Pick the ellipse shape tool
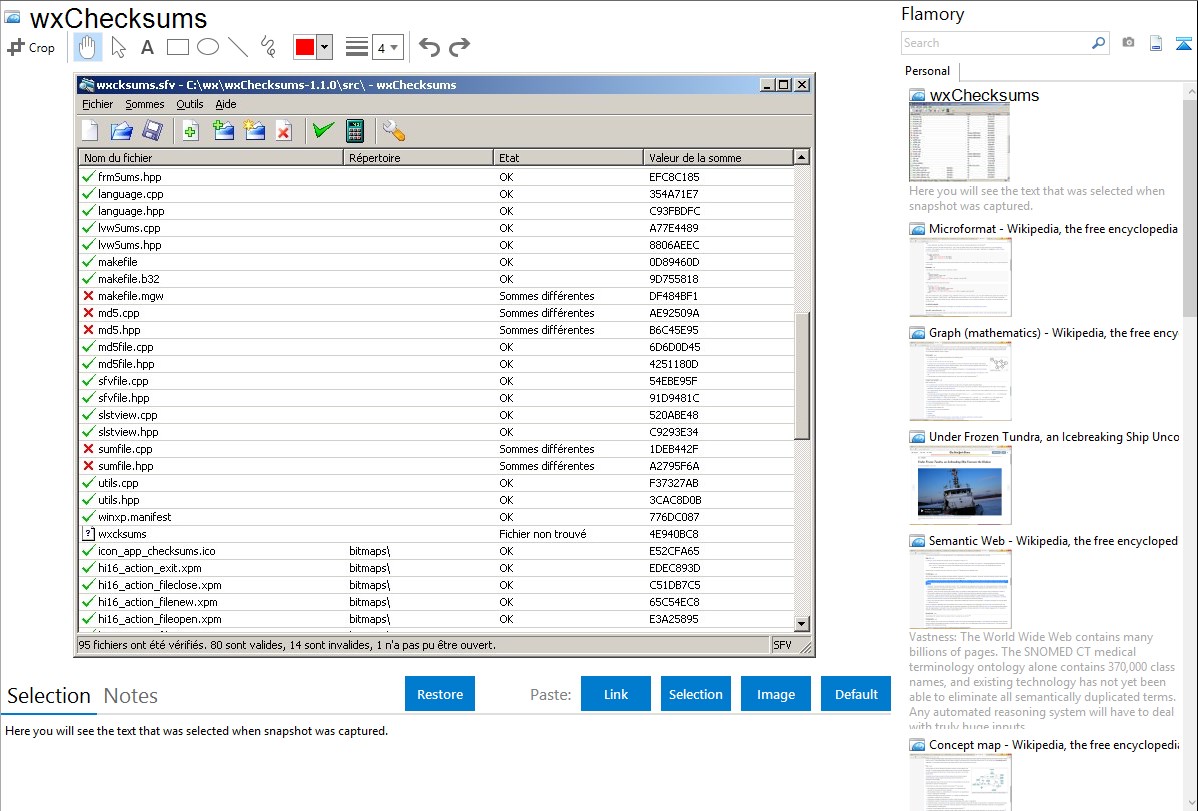 208,47
